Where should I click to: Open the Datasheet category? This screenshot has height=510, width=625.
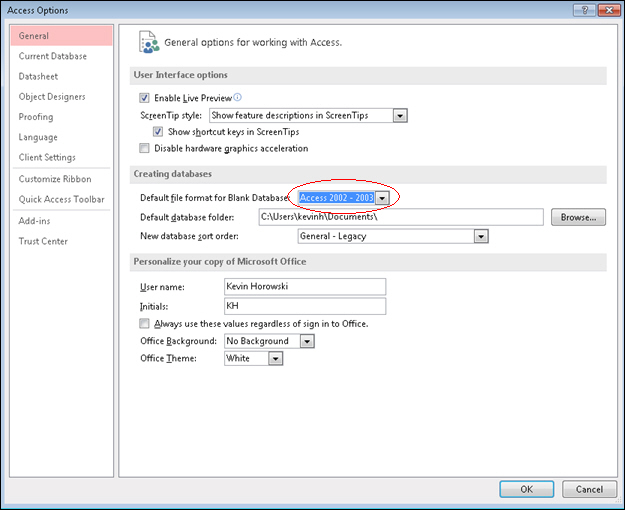[62, 77]
